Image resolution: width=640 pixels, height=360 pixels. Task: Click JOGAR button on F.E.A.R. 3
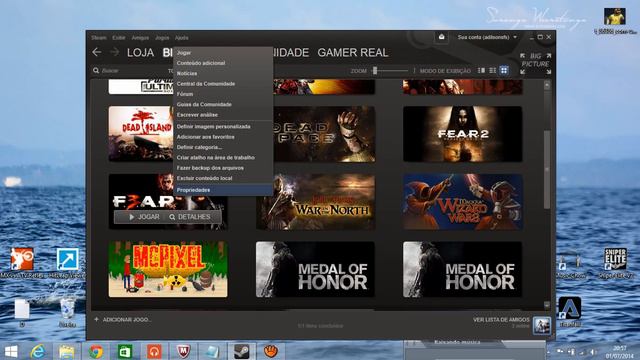tap(144, 217)
